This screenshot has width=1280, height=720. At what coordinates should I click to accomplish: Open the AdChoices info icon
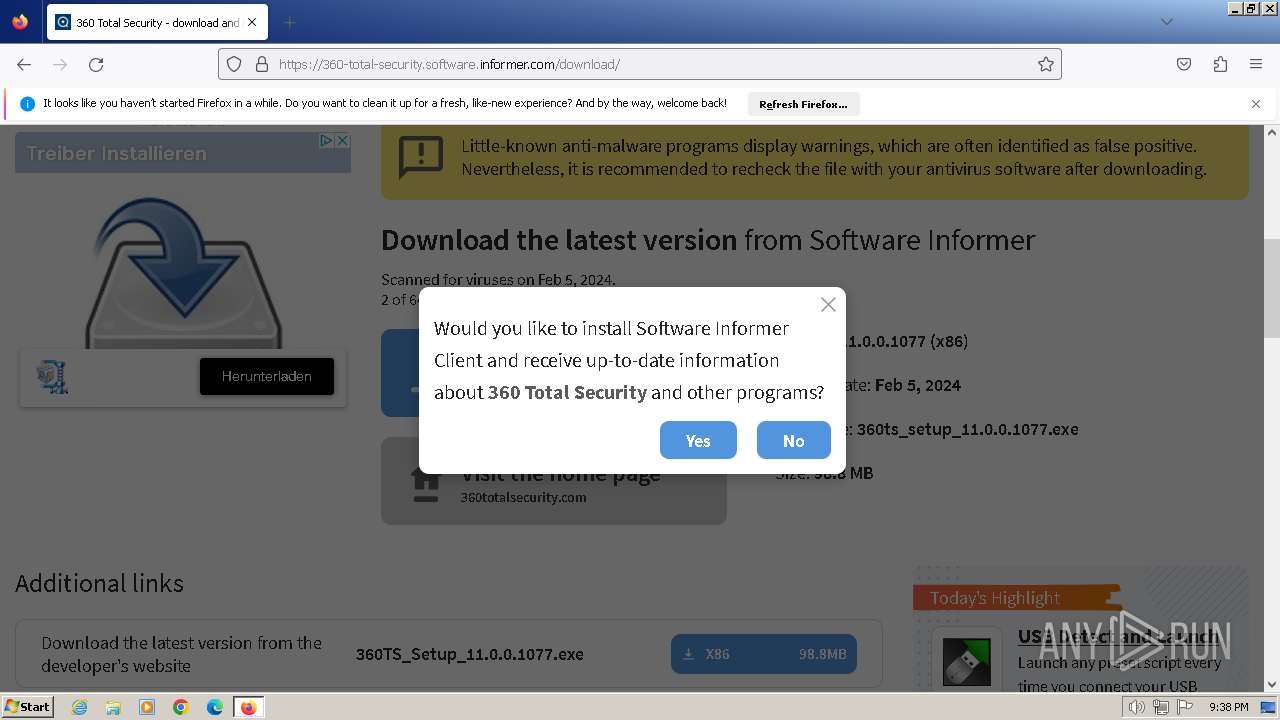click(326, 141)
